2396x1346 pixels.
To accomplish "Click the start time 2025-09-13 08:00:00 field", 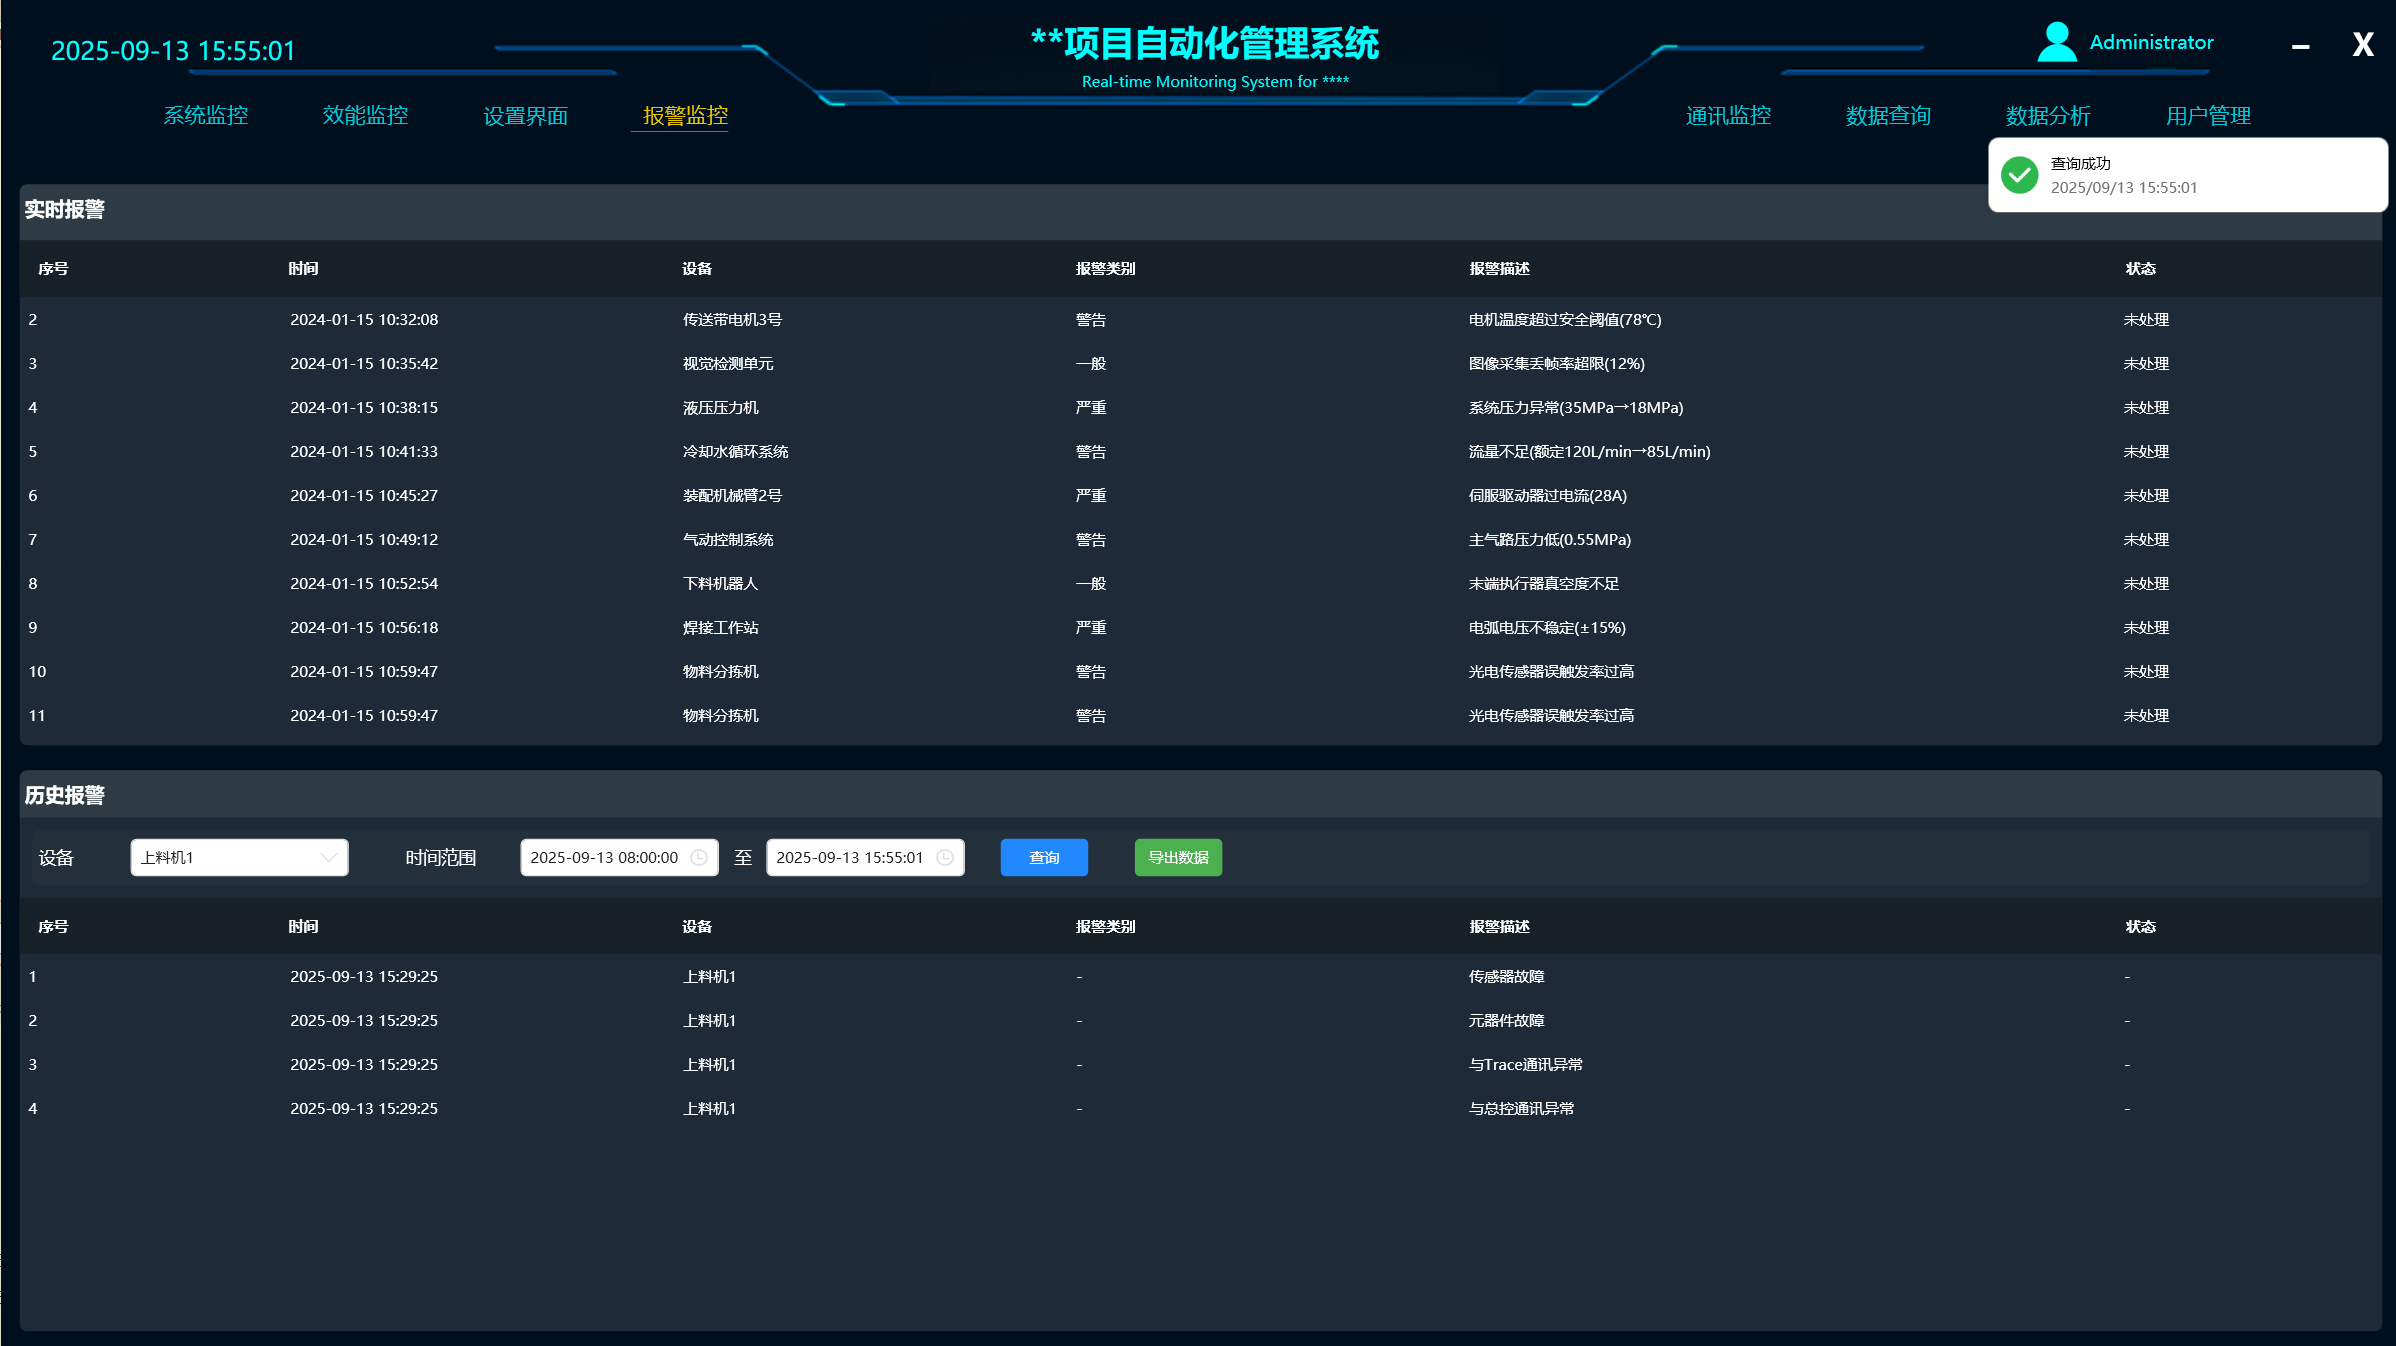I will coord(604,858).
